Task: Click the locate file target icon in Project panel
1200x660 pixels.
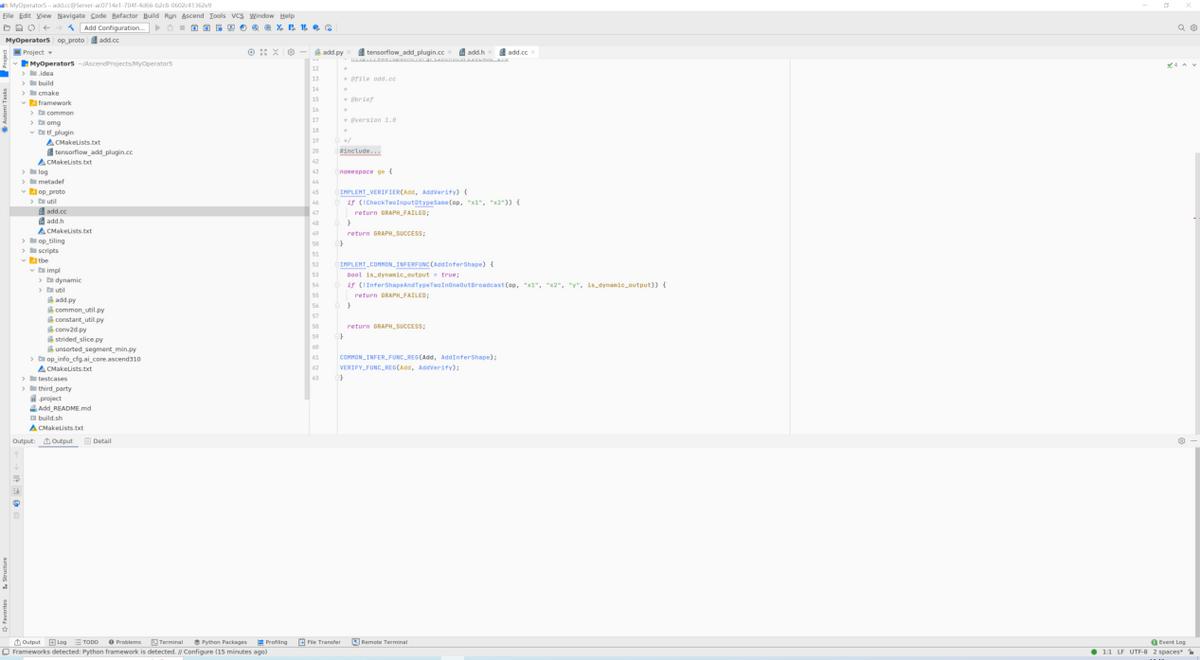Action: click(251, 52)
